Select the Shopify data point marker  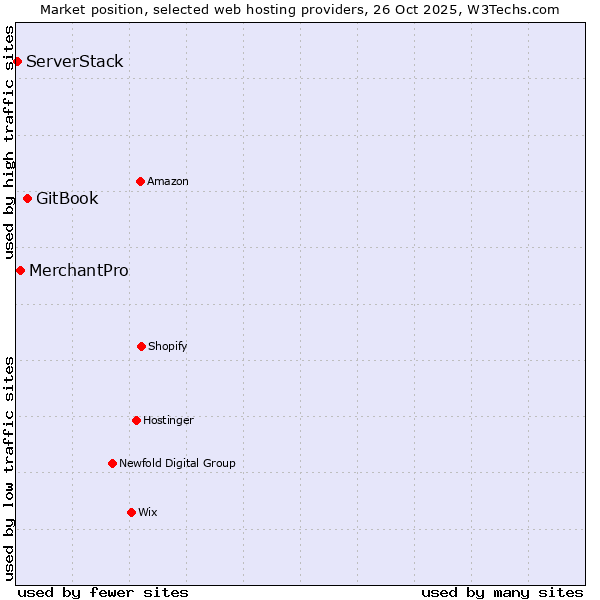coord(141,346)
